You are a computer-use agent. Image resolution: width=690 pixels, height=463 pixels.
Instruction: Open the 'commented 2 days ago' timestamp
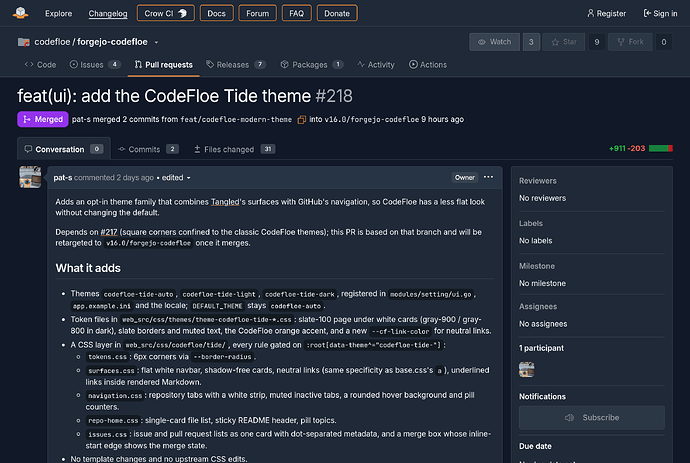tap(114, 178)
